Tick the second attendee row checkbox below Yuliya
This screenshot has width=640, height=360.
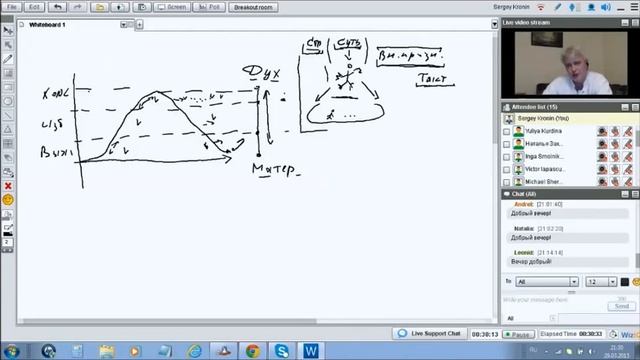507,144
